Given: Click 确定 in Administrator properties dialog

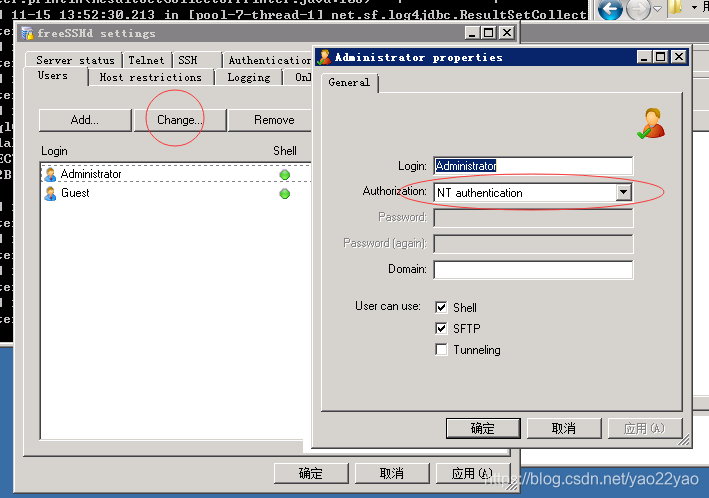Looking at the screenshot, I should [x=483, y=428].
